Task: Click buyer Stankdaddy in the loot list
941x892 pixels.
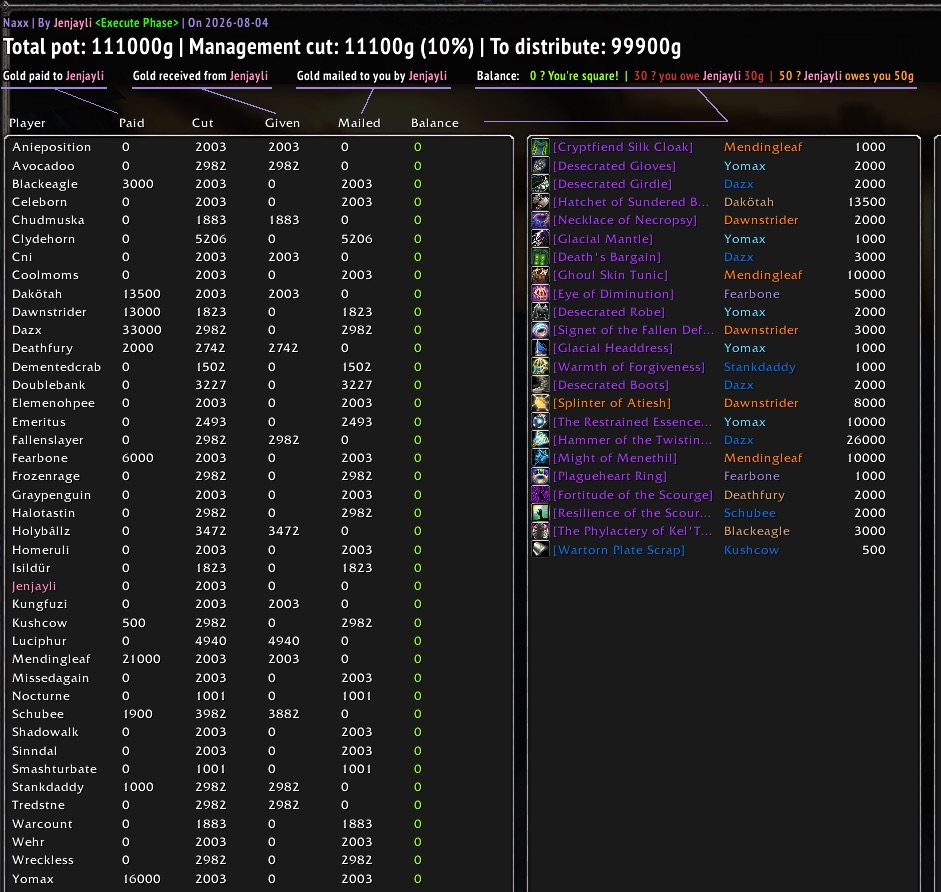Action: tap(759, 367)
